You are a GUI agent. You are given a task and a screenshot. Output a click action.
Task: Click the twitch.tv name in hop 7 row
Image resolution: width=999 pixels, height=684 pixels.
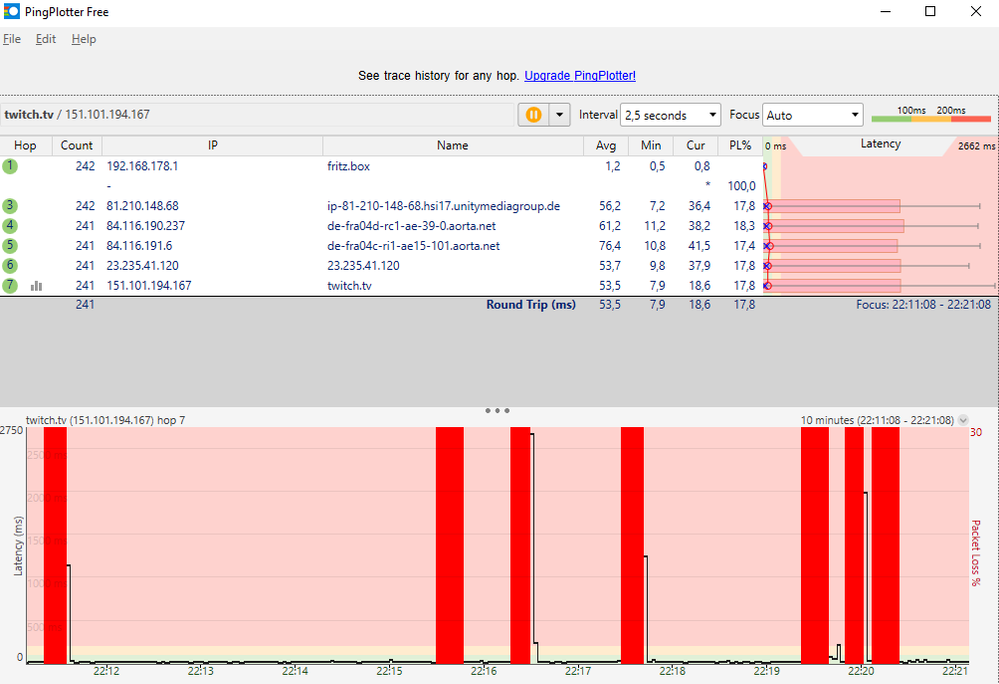[349, 285]
